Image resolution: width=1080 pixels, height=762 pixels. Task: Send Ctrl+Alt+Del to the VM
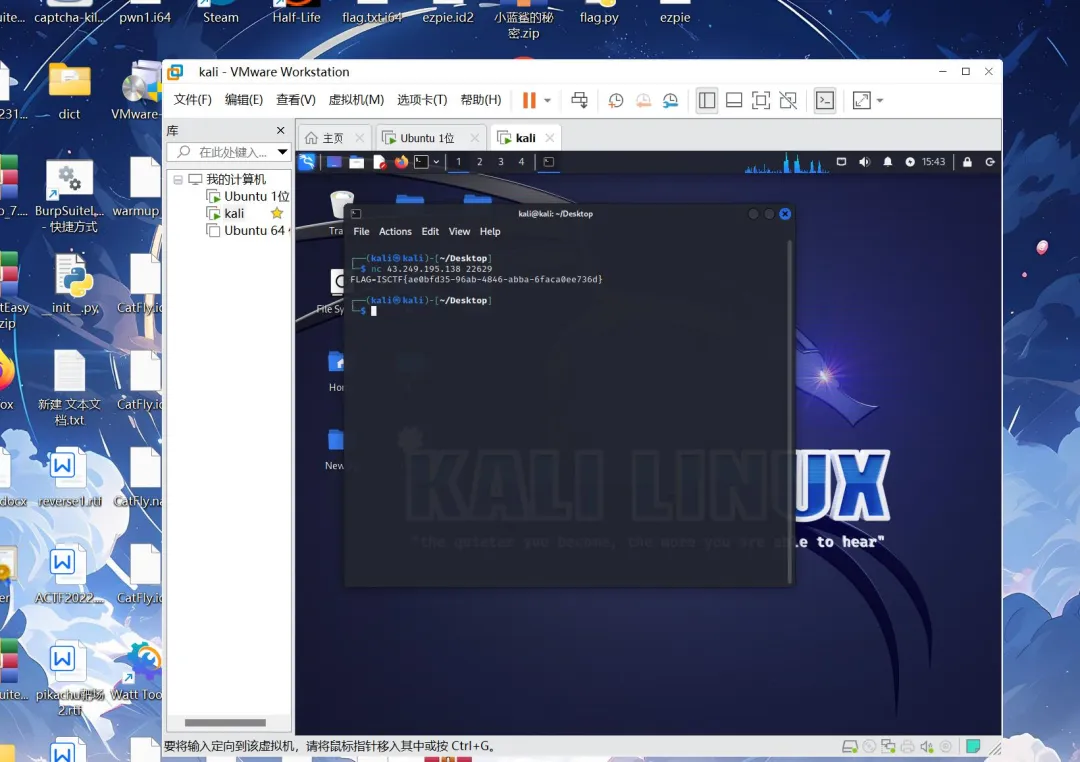[x=579, y=101]
